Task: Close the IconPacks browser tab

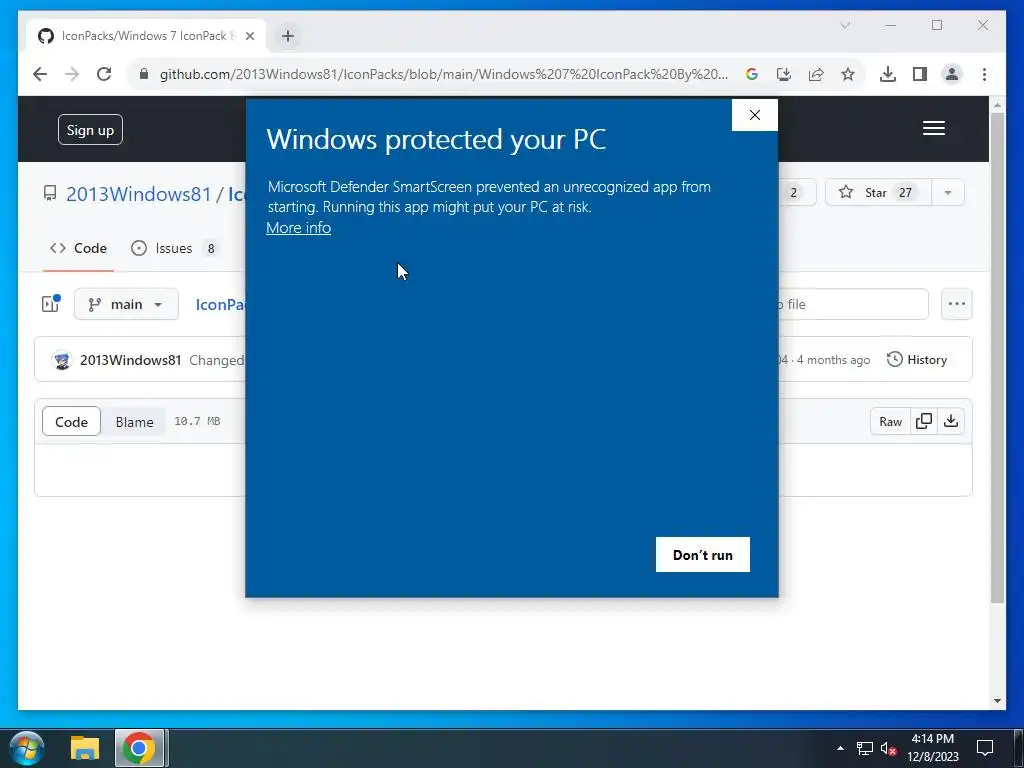Action: pyautogui.click(x=249, y=37)
